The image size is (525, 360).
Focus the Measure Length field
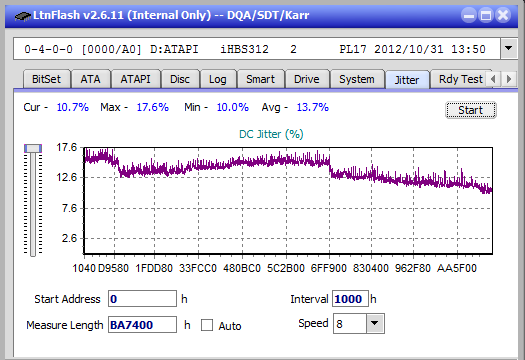pos(142,325)
